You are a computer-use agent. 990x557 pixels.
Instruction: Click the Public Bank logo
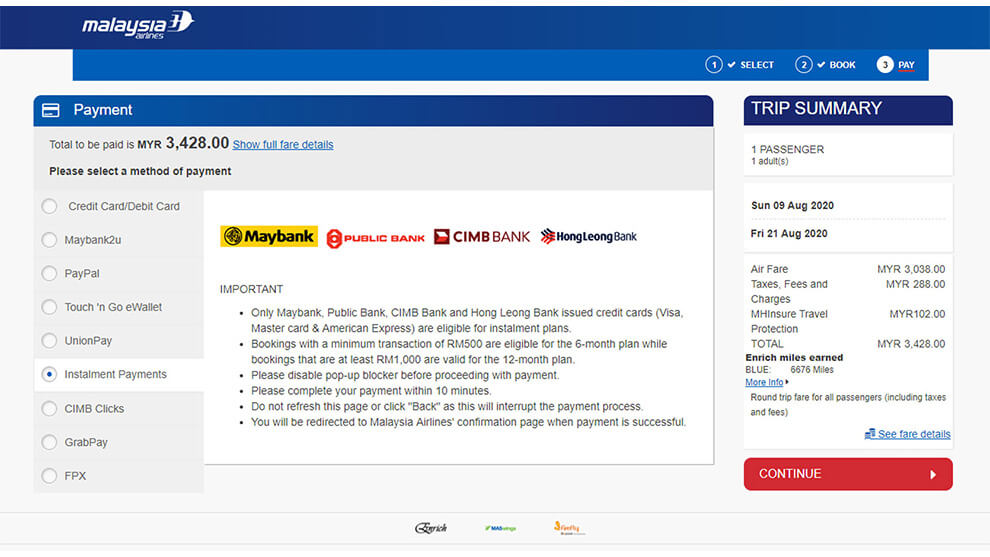(x=375, y=238)
